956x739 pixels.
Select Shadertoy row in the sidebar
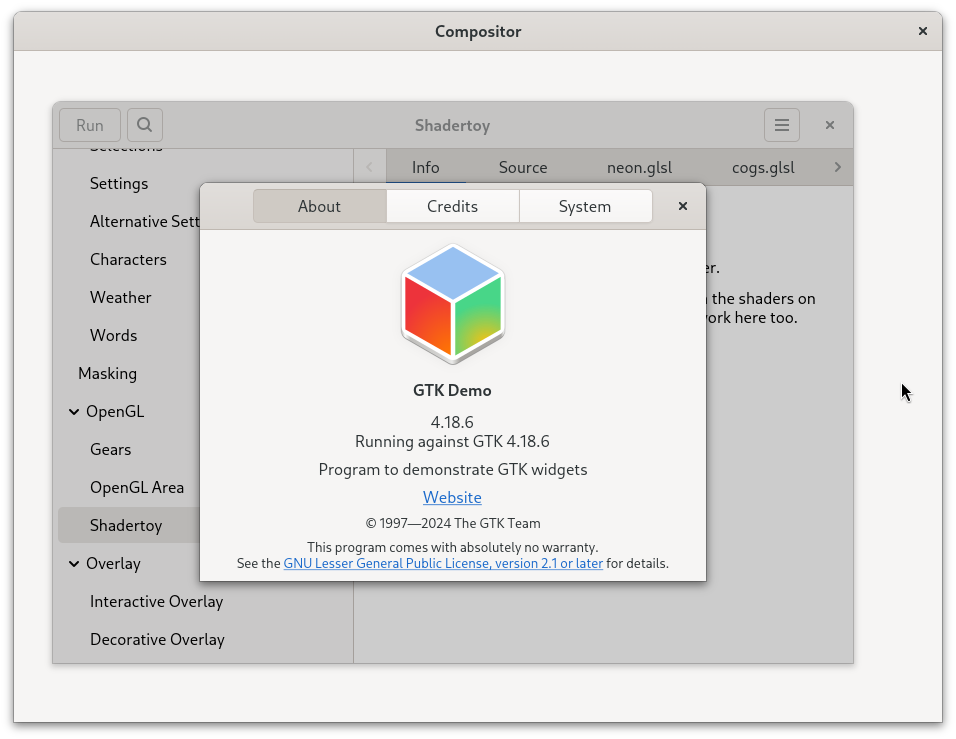[129, 525]
